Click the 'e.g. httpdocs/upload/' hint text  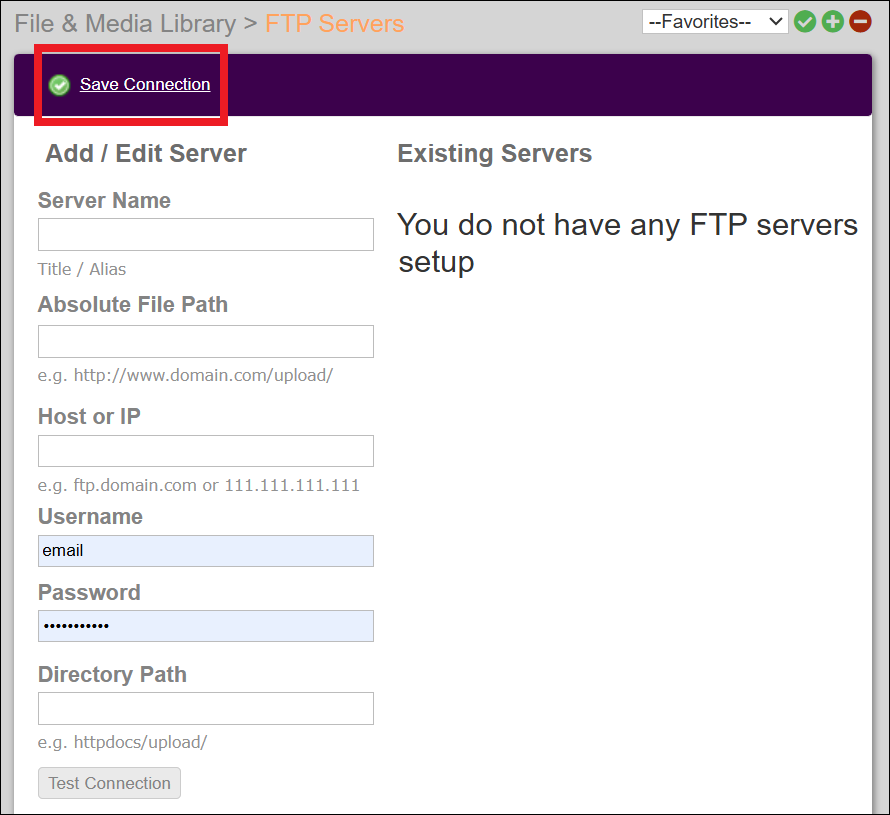(x=123, y=742)
